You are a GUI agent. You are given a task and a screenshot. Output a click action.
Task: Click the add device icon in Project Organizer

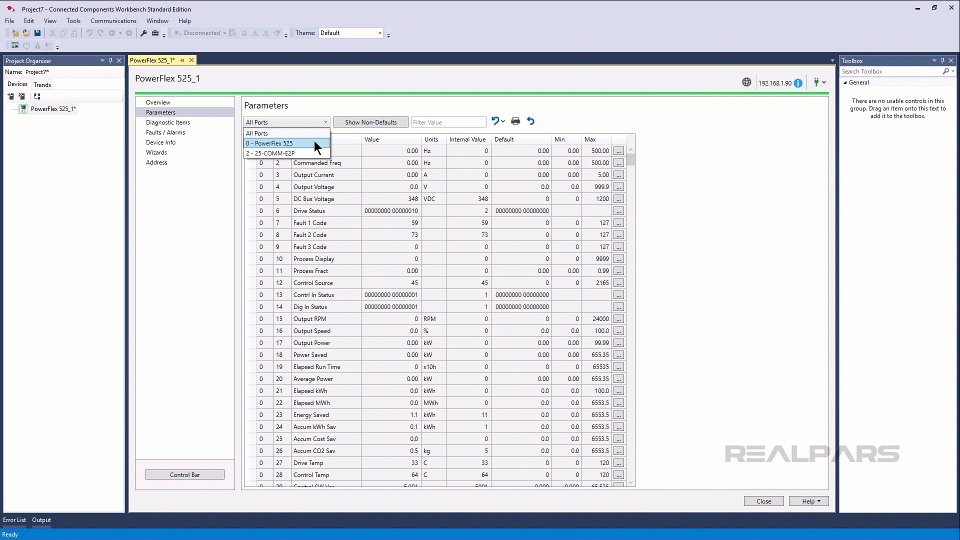[x=11, y=97]
